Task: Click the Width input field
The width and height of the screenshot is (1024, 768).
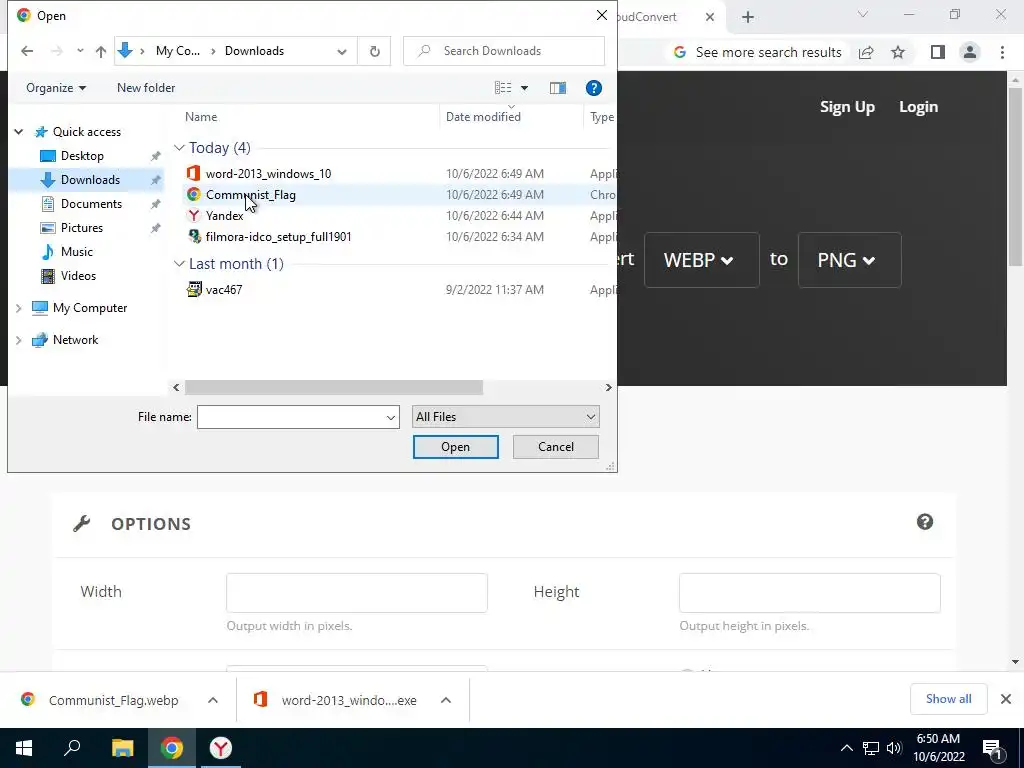Action: (x=357, y=593)
